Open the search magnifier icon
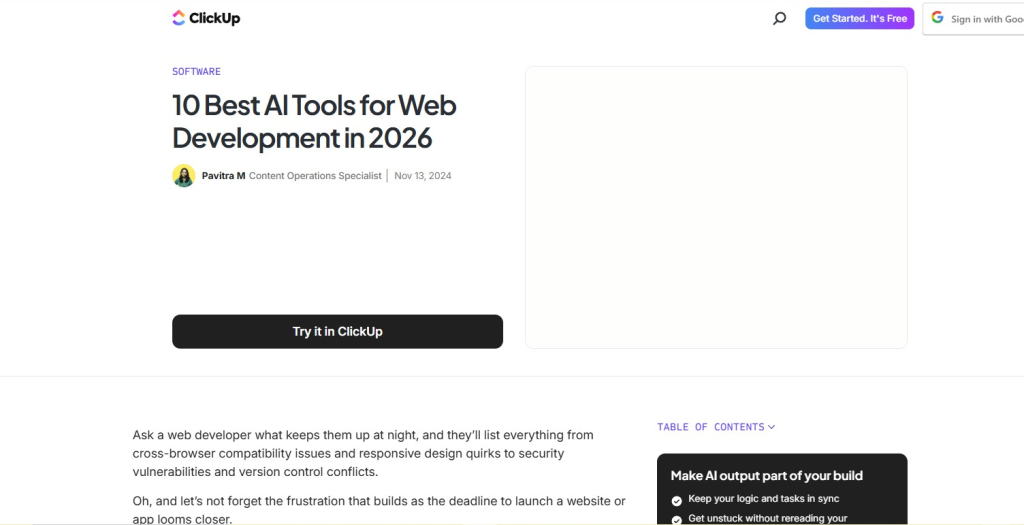 779,18
